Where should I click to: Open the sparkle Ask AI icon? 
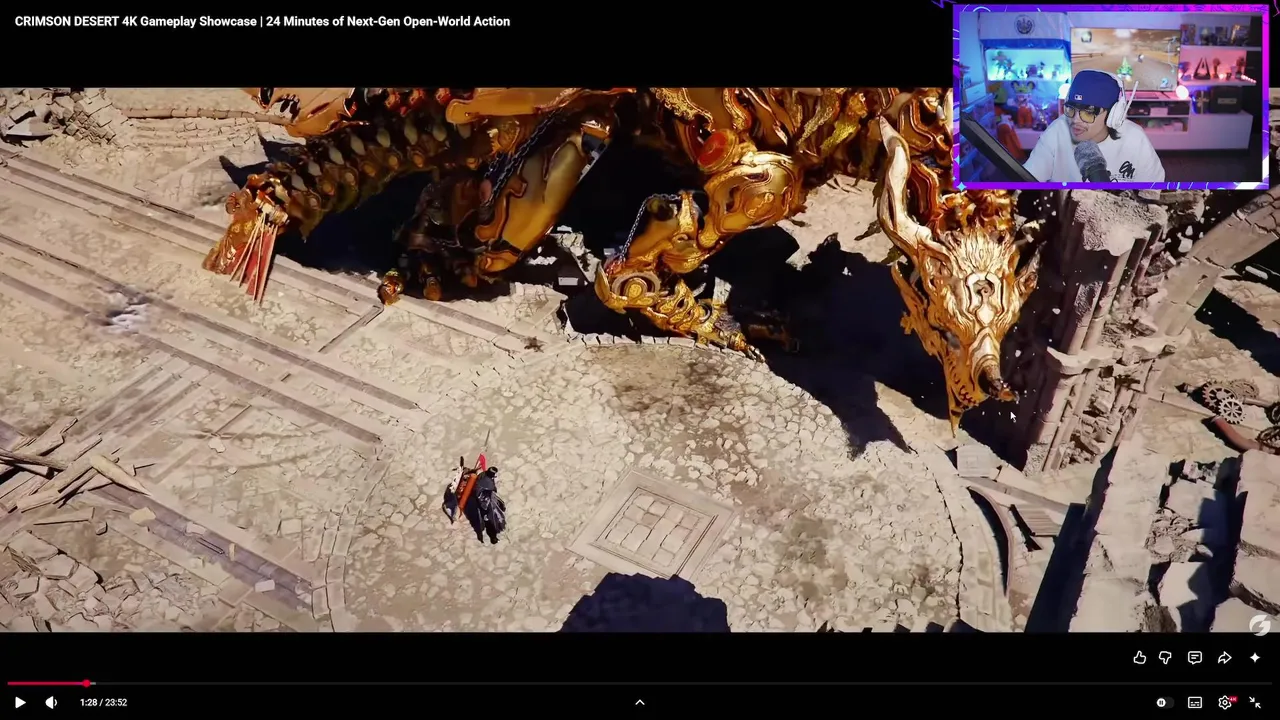1255,657
